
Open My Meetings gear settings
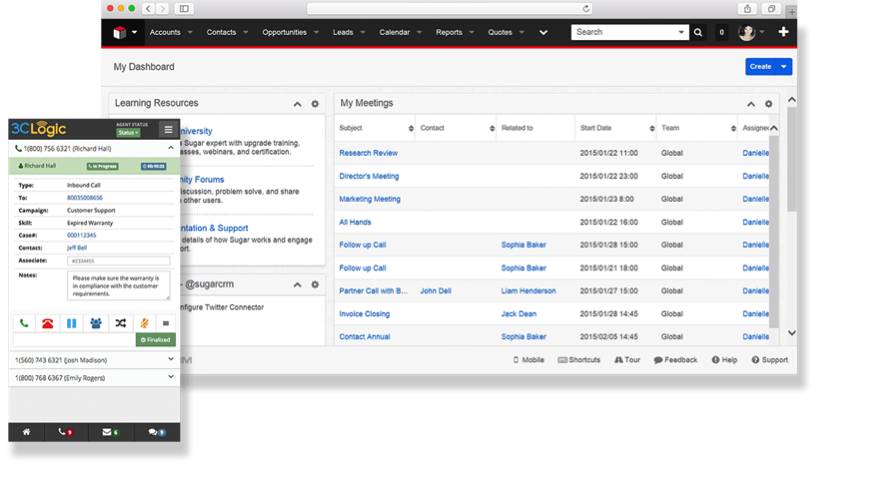tap(768, 104)
